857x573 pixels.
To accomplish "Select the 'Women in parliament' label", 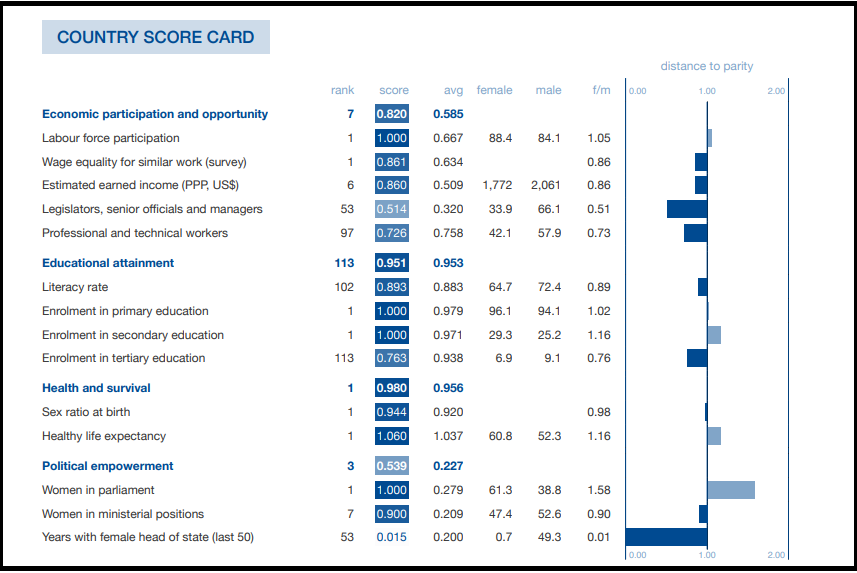I will [x=98, y=490].
